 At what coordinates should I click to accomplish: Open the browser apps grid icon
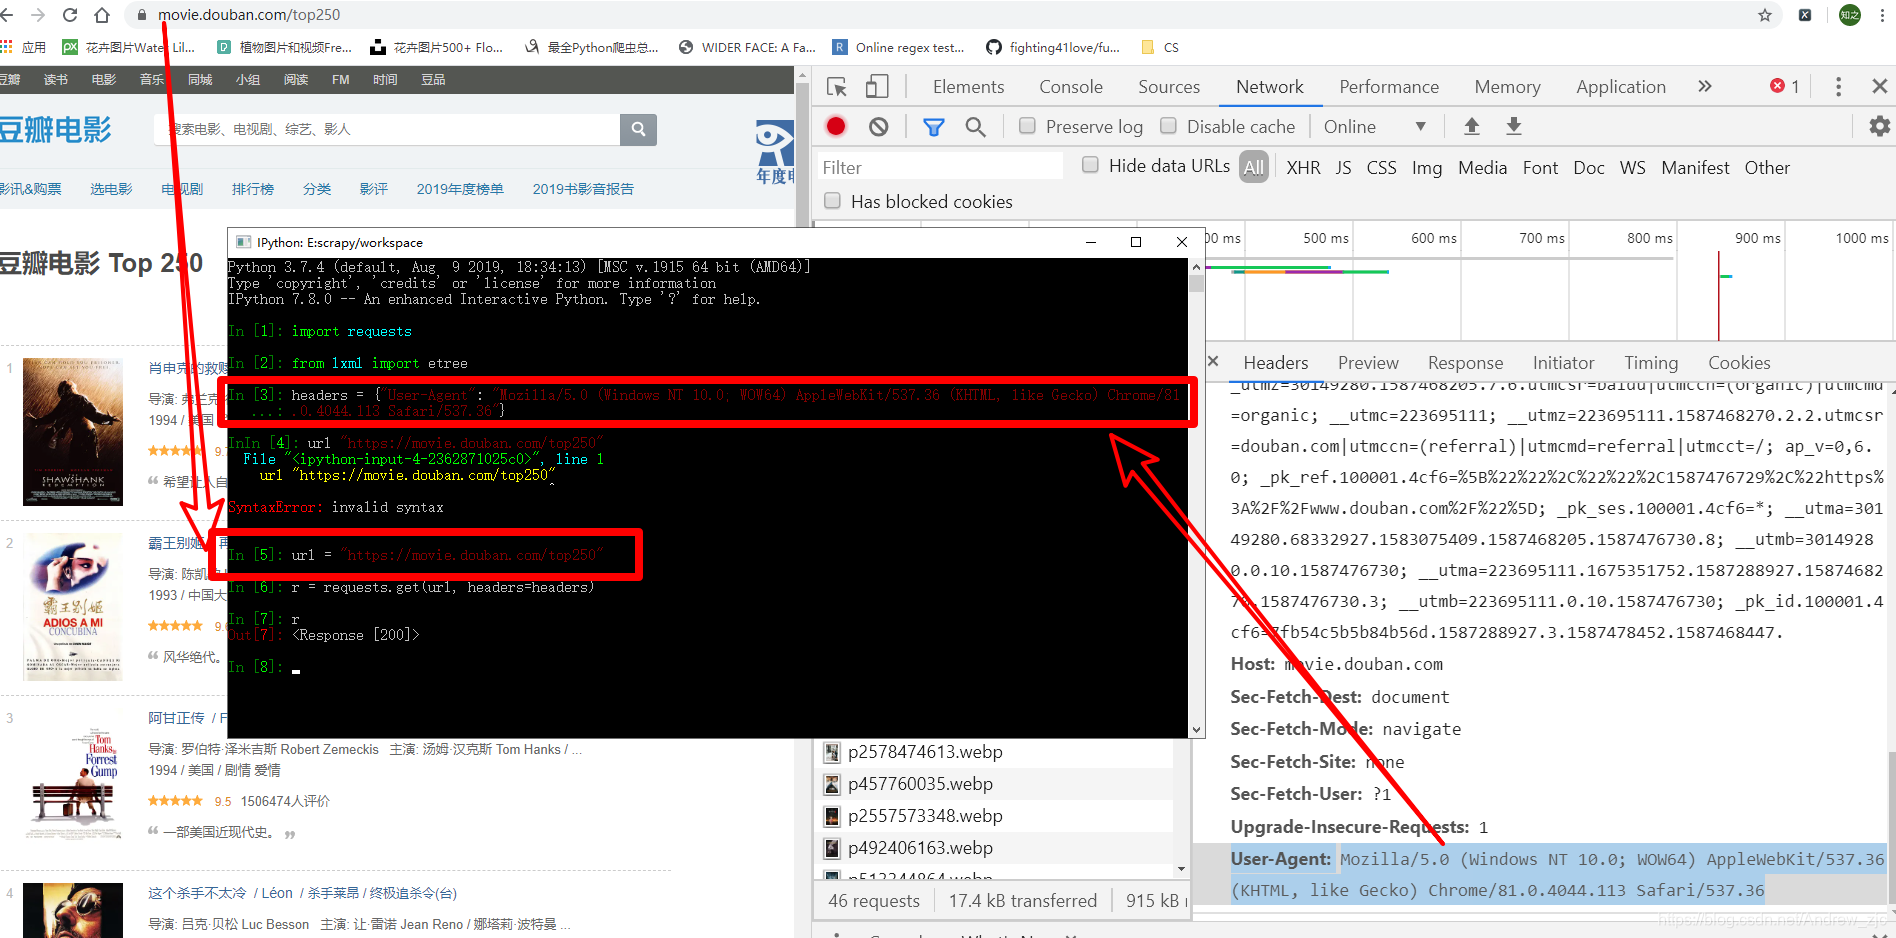pyautogui.click(x=7, y=47)
